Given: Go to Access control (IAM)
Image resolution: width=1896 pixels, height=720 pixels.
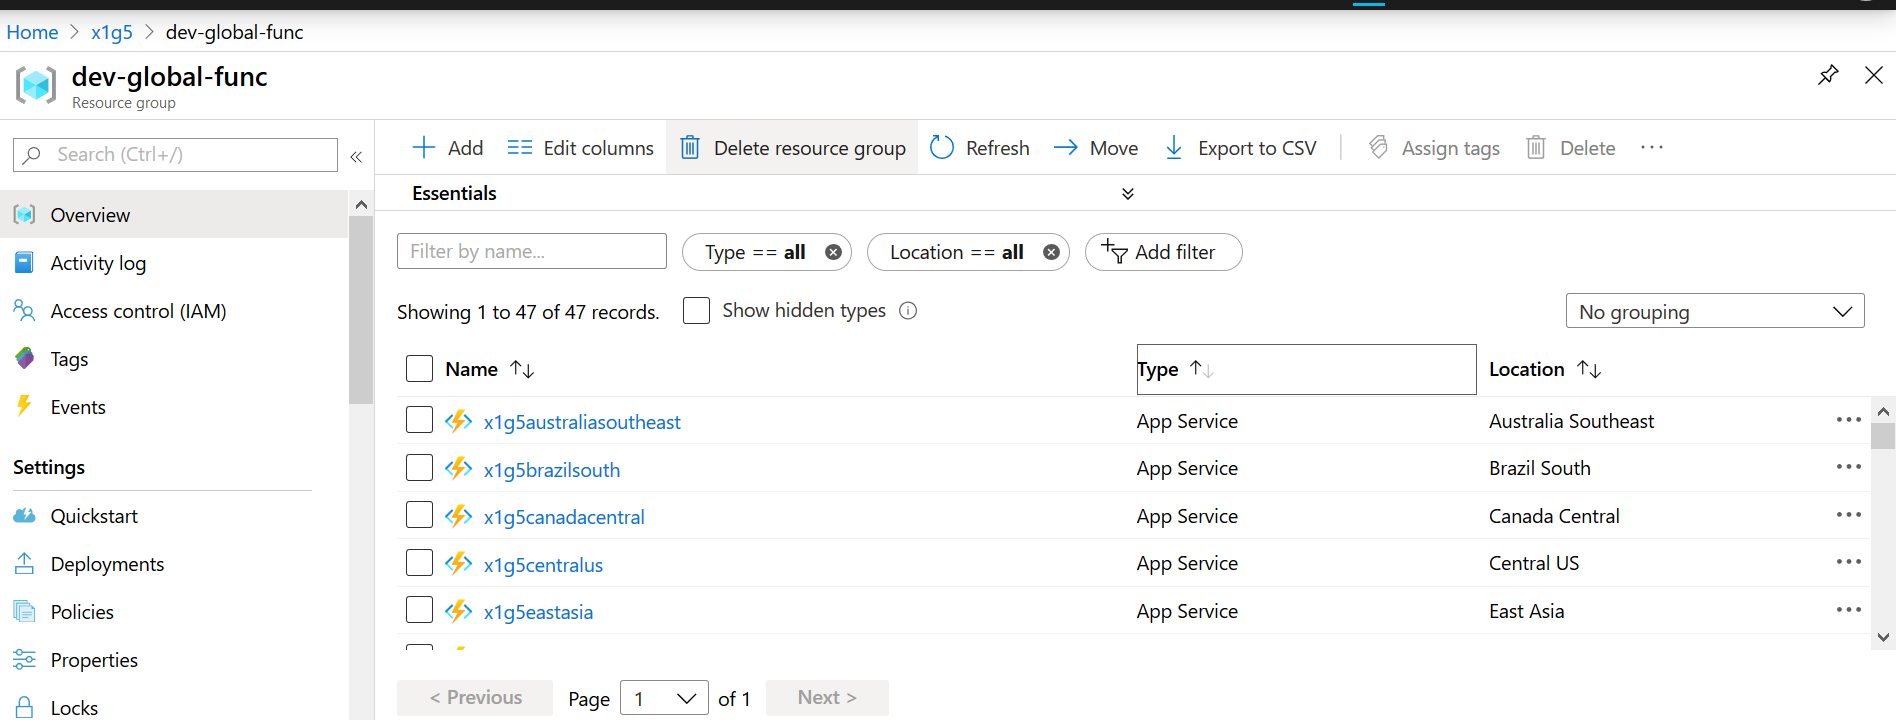Looking at the screenshot, I should pos(138,311).
